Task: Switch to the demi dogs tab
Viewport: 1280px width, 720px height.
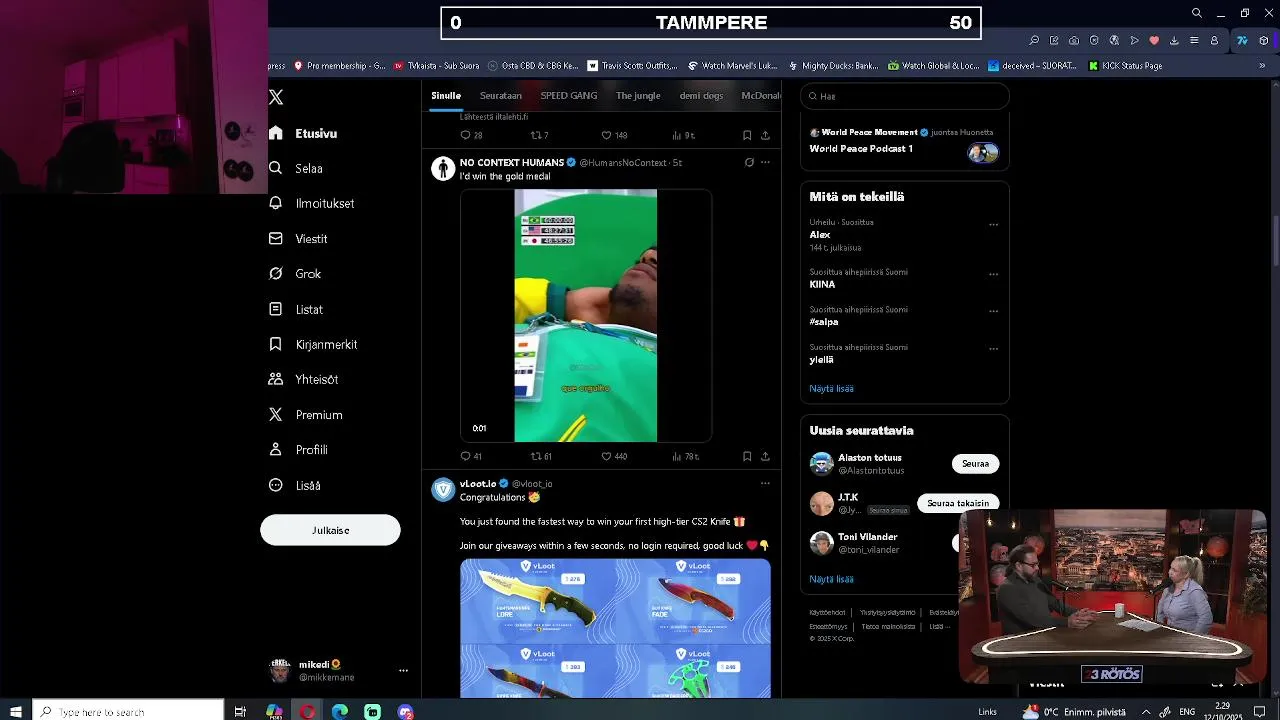Action: [701, 96]
